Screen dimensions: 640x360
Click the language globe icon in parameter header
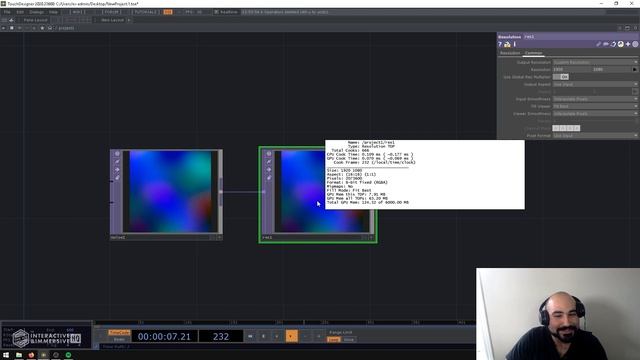tap(620, 44)
